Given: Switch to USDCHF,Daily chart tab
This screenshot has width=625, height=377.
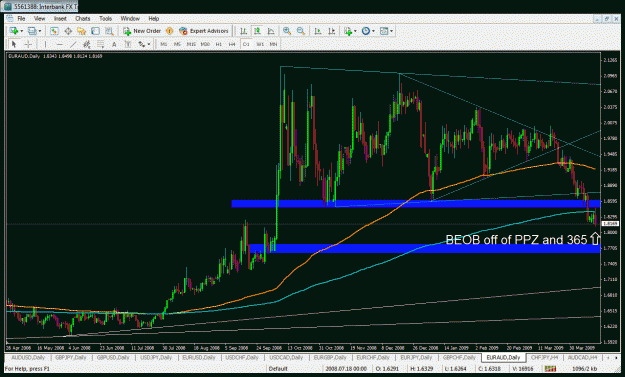Looking at the screenshot, I should (x=242, y=357).
